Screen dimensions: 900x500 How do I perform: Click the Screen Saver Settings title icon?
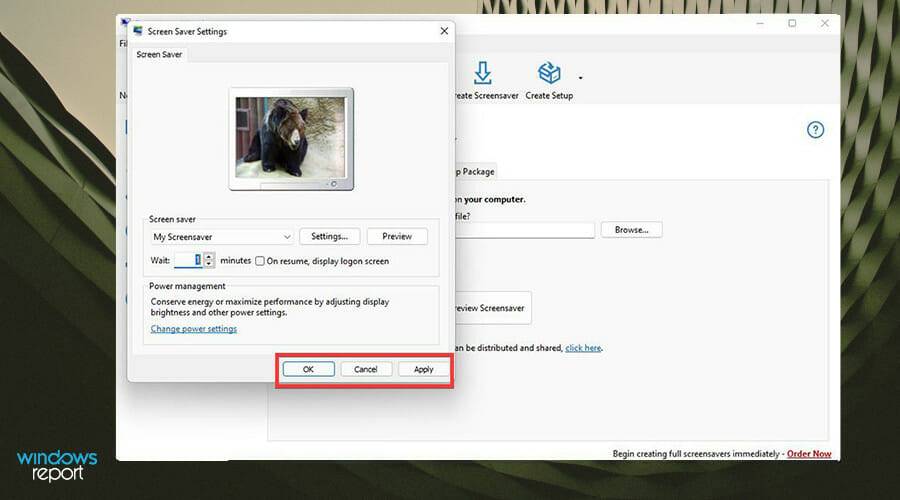[x=137, y=31]
